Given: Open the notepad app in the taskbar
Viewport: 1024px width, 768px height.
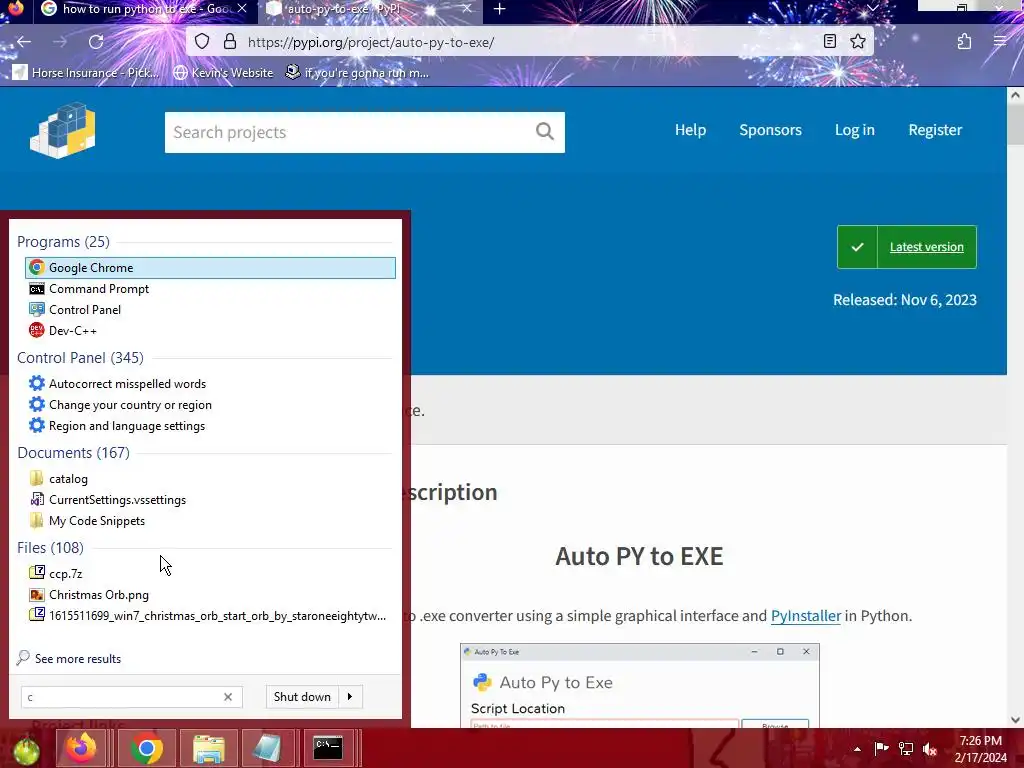Looking at the screenshot, I should coord(267,748).
